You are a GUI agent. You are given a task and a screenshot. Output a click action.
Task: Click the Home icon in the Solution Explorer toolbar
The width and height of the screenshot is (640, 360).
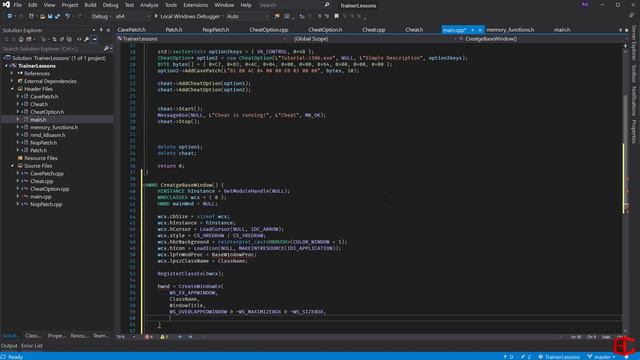[21, 39]
